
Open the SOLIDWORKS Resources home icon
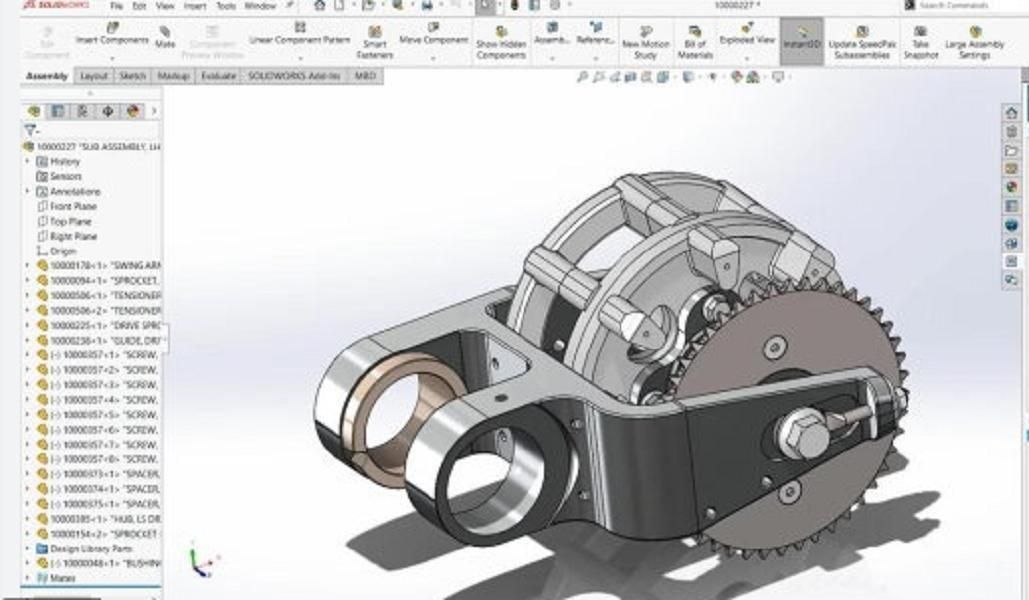pos(1011,113)
